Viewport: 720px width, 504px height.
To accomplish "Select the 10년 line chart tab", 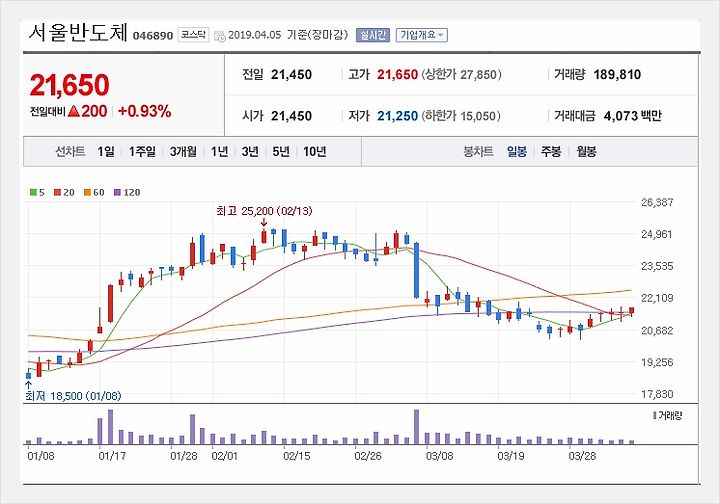I will tap(315, 151).
